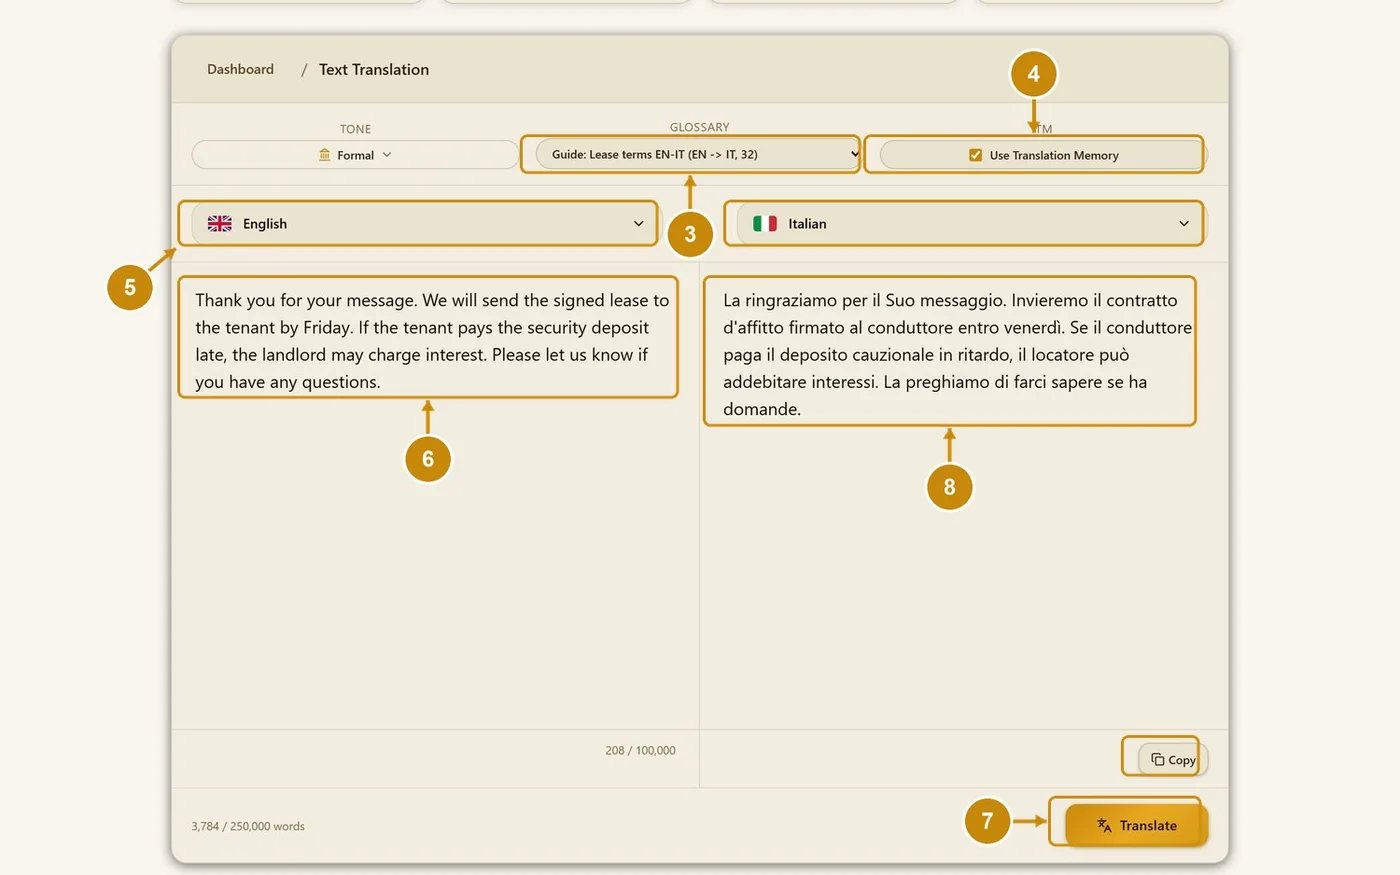
Task: Expand the Lease terms EN-IT glossary dropdown
Action: (x=698, y=154)
